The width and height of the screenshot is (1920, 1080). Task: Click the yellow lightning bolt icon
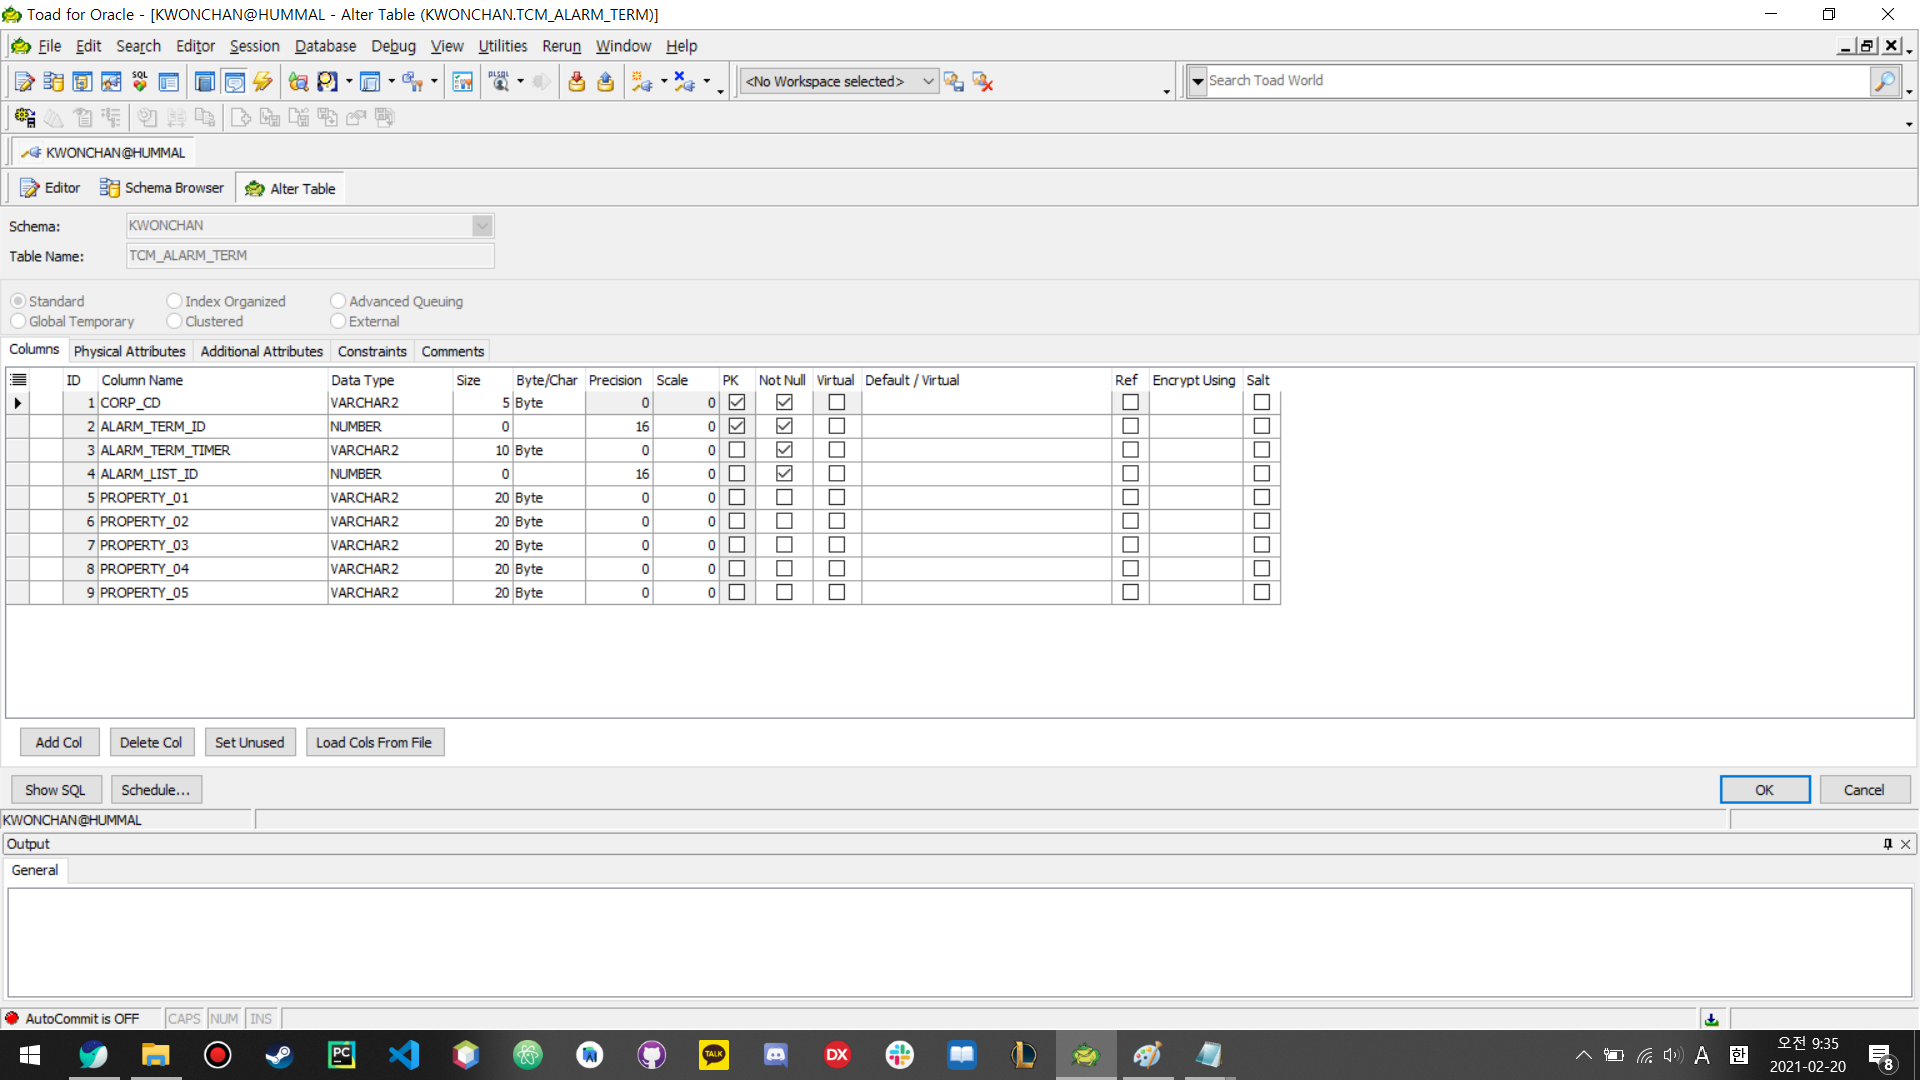(x=263, y=82)
